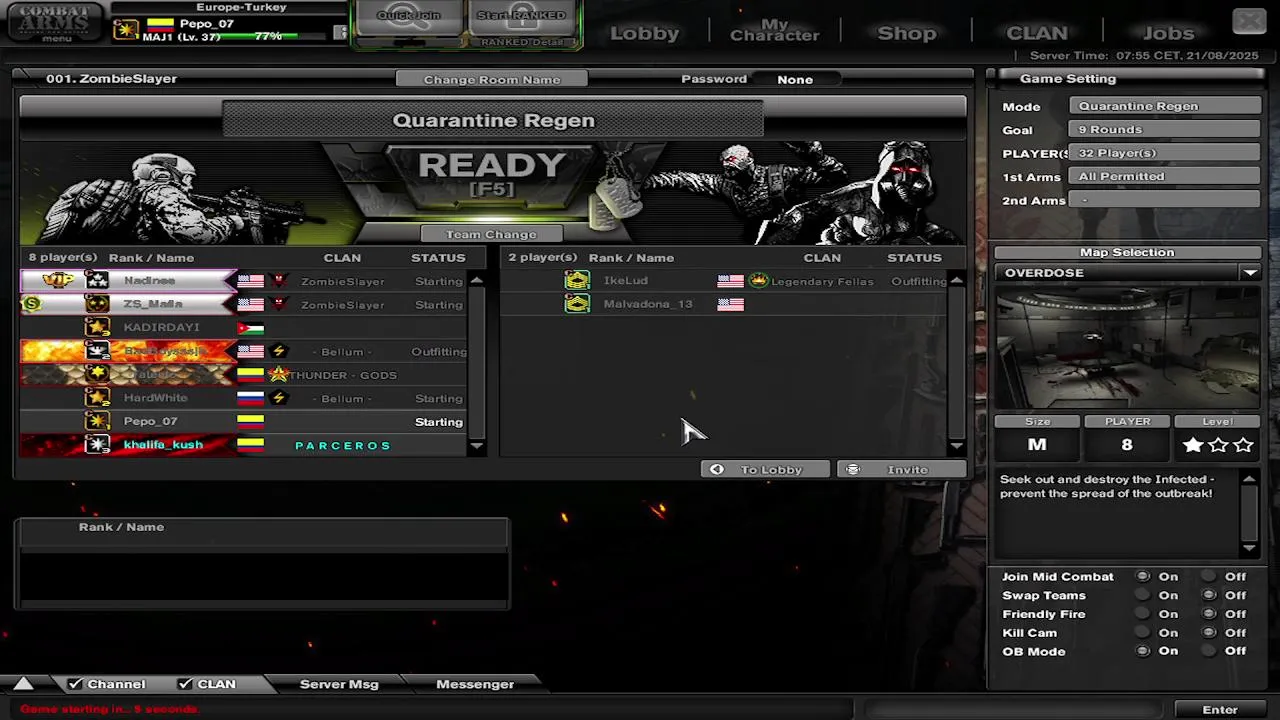Click Change Room Name button
Image resolution: width=1280 pixels, height=720 pixels.
pyautogui.click(x=492, y=79)
